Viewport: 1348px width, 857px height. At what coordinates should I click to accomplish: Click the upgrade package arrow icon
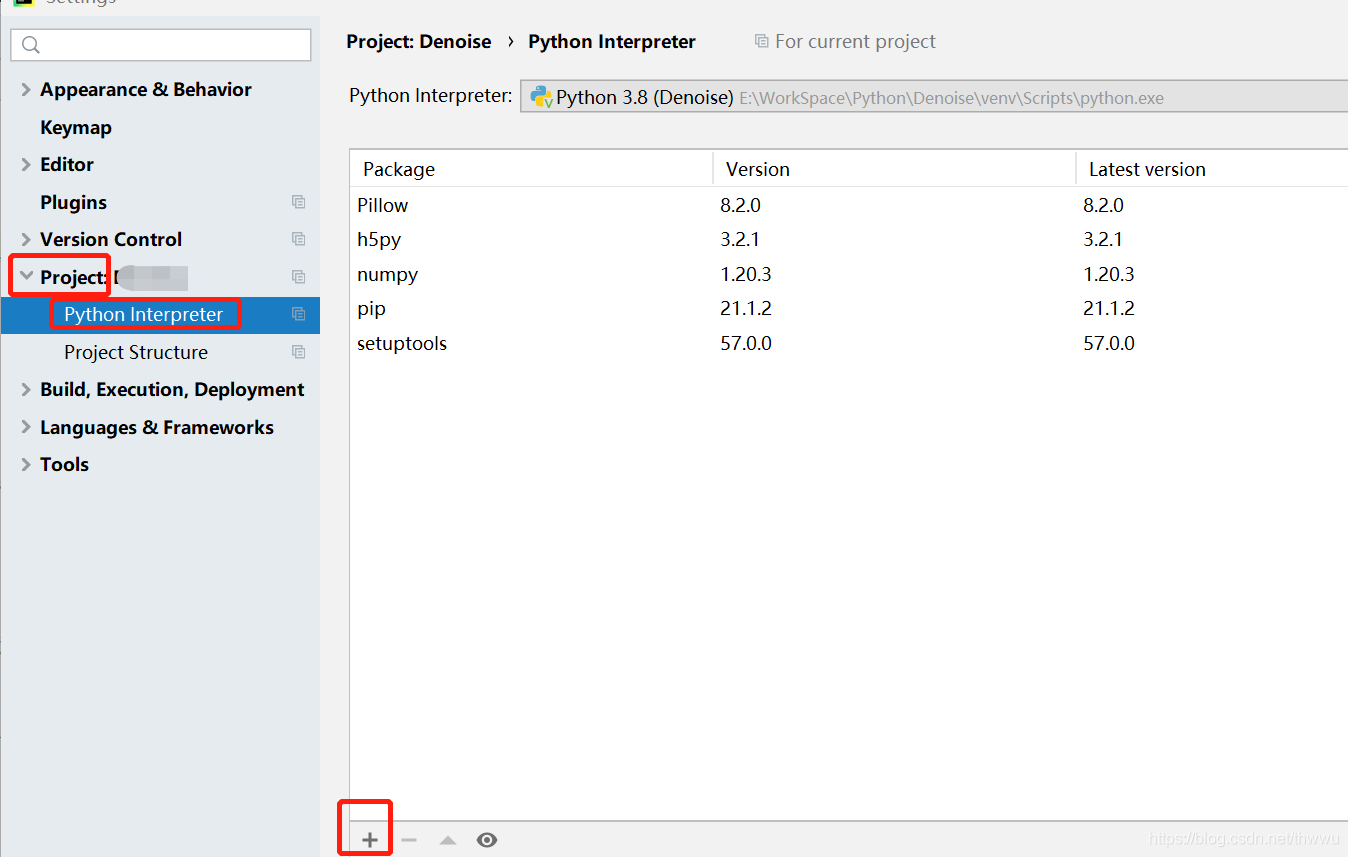point(448,840)
